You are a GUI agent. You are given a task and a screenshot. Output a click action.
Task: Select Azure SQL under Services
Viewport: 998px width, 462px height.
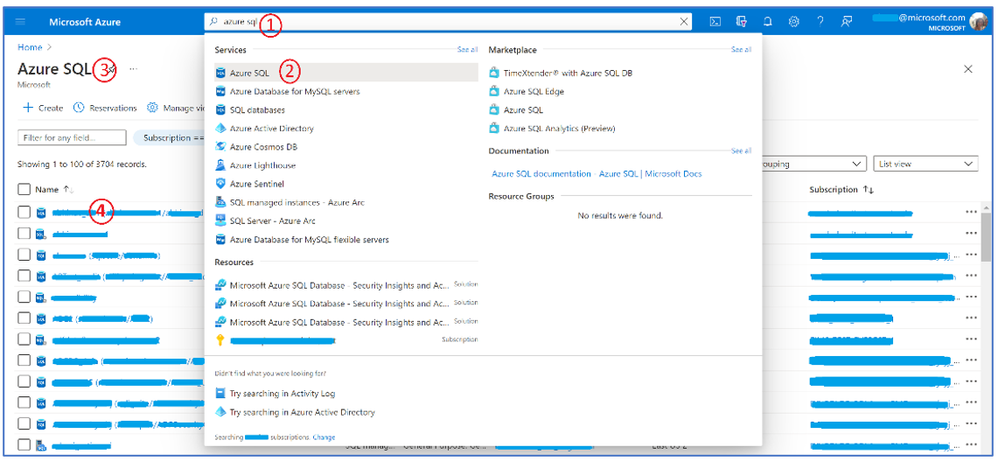[x=346, y=73]
